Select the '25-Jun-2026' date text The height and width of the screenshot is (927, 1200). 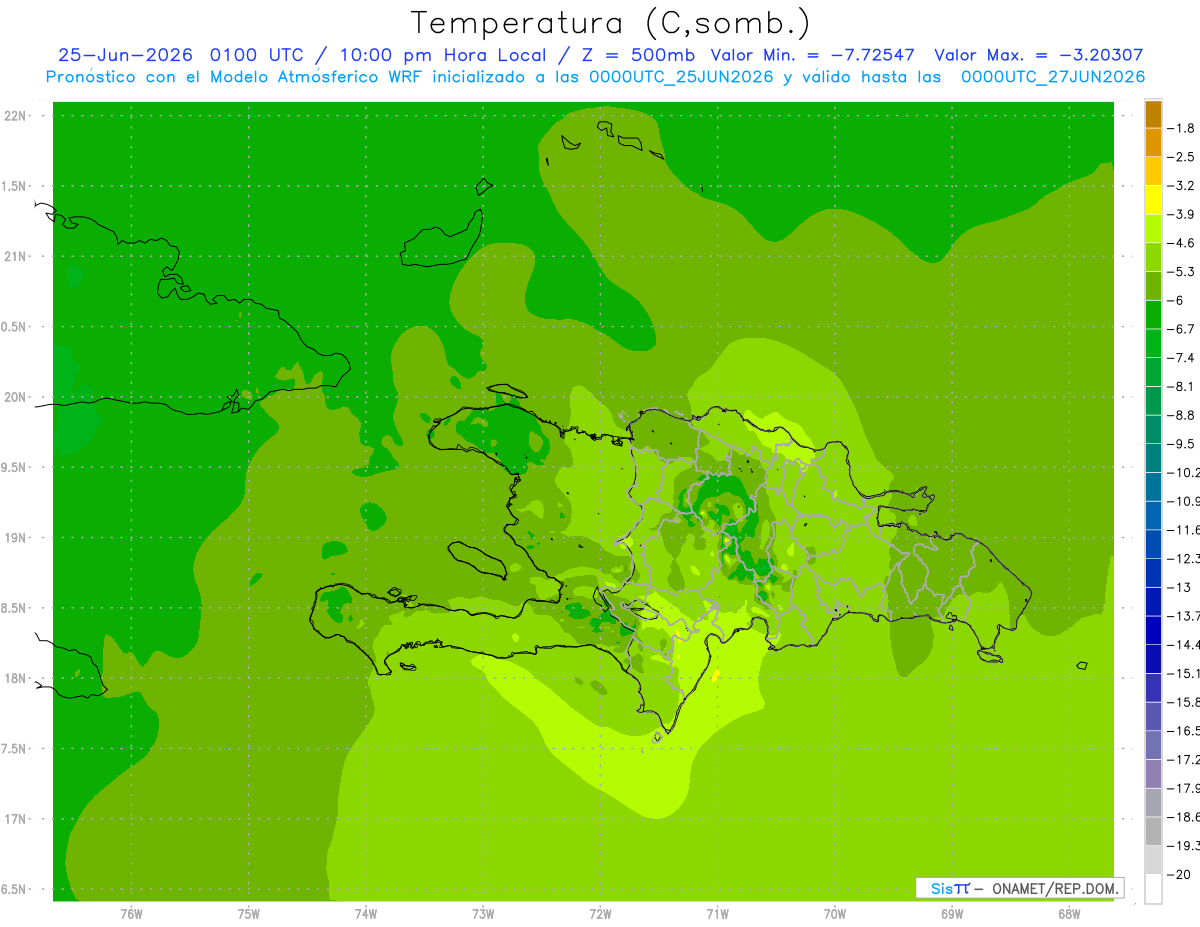coord(127,55)
